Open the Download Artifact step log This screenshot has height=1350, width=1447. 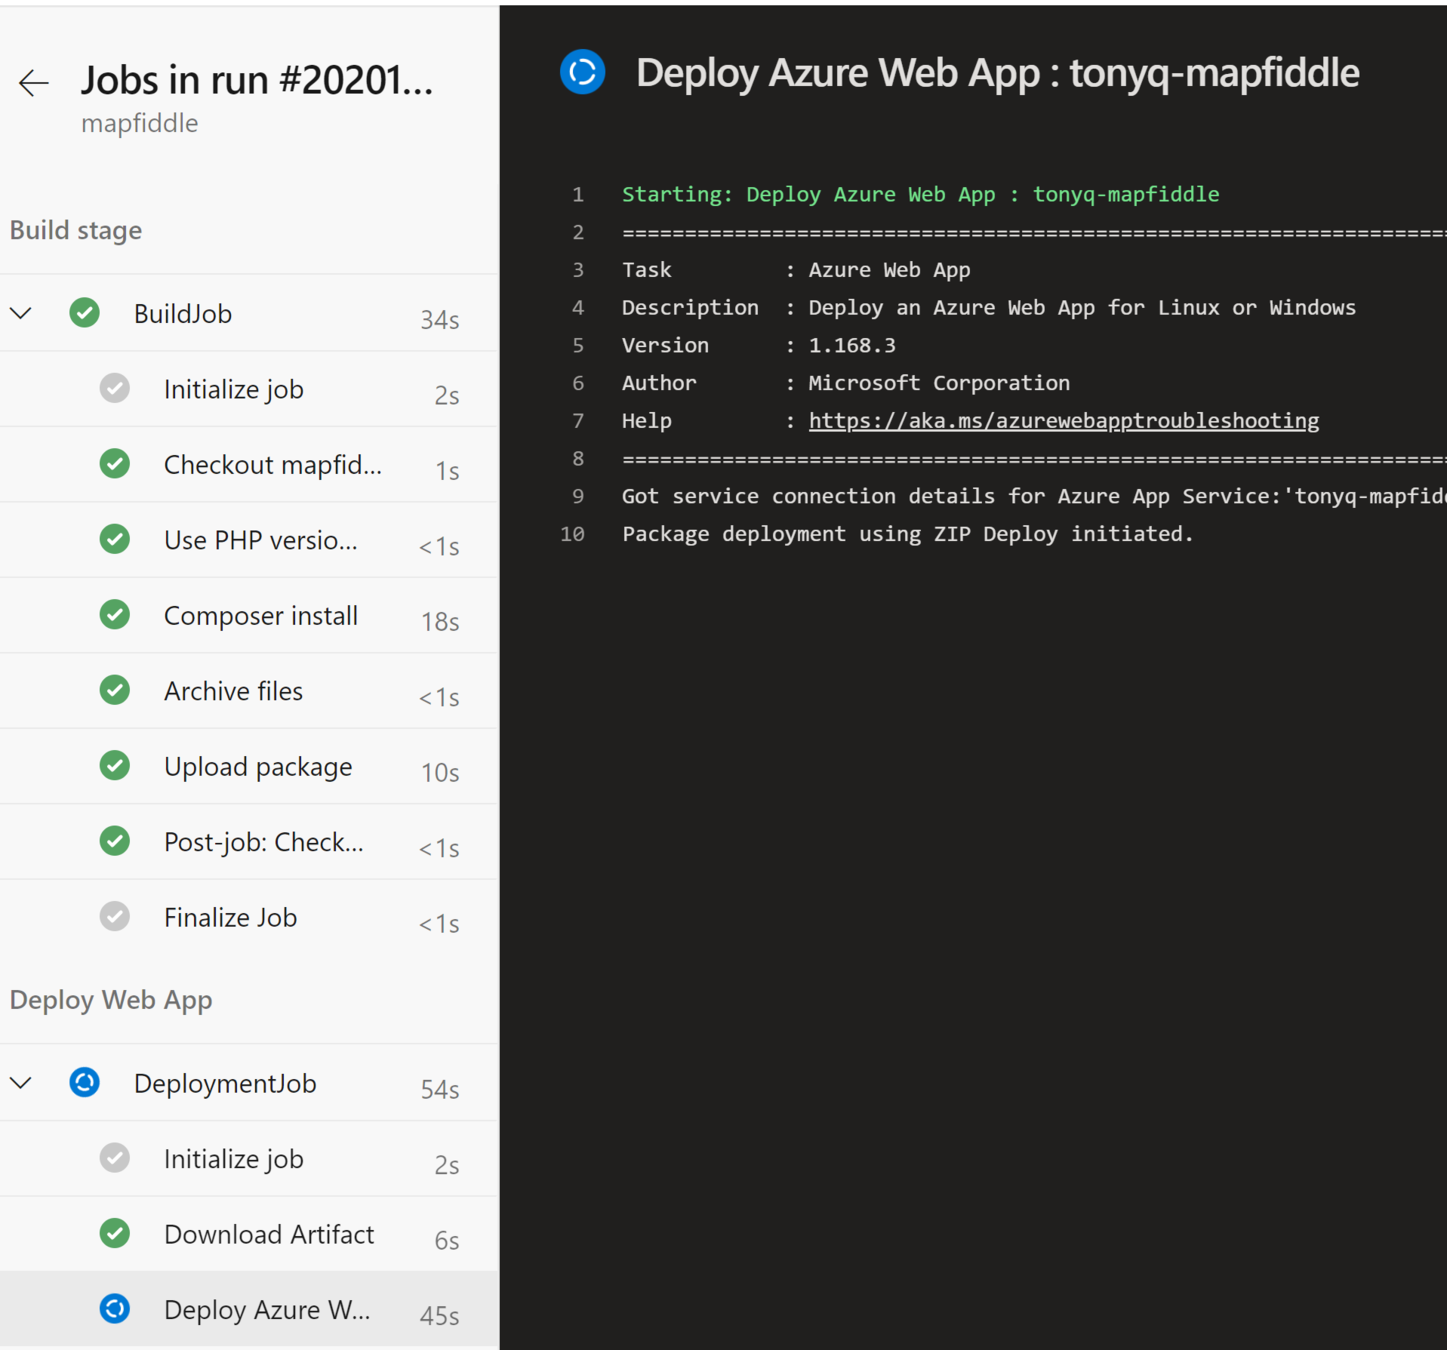249,1234
